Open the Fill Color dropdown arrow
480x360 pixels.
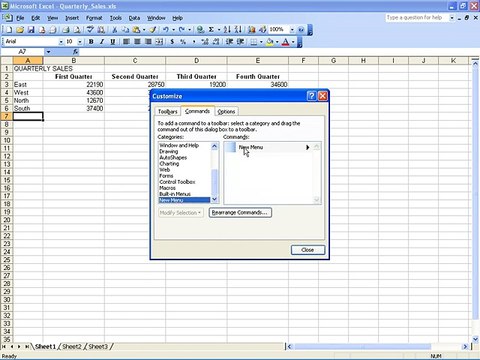tap(277, 42)
